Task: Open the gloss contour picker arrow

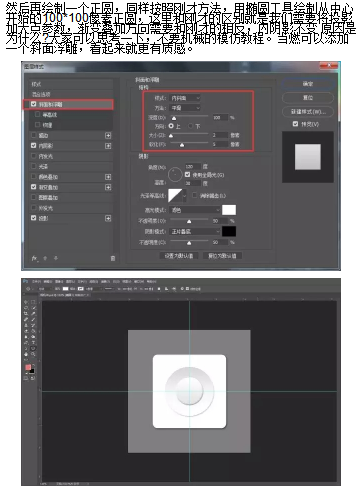Action: (x=184, y=196)
